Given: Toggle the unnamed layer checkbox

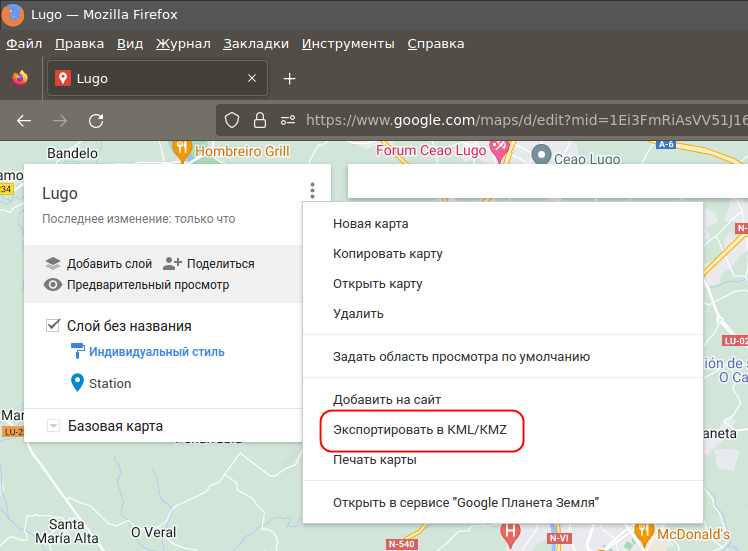Looking at the screenshot, I should (x=52, y=326).
